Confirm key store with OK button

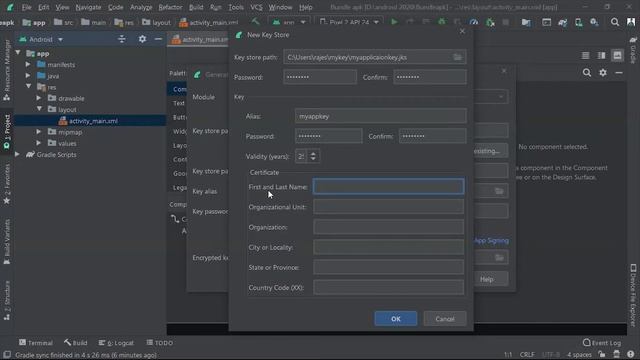(x=396, y=319)
